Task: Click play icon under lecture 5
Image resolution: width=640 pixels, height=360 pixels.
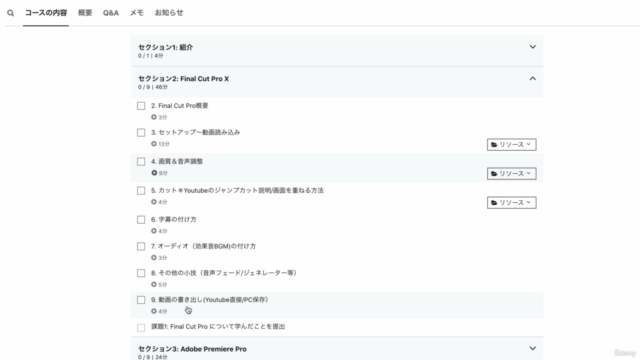Action: click(x=154, y=202)
